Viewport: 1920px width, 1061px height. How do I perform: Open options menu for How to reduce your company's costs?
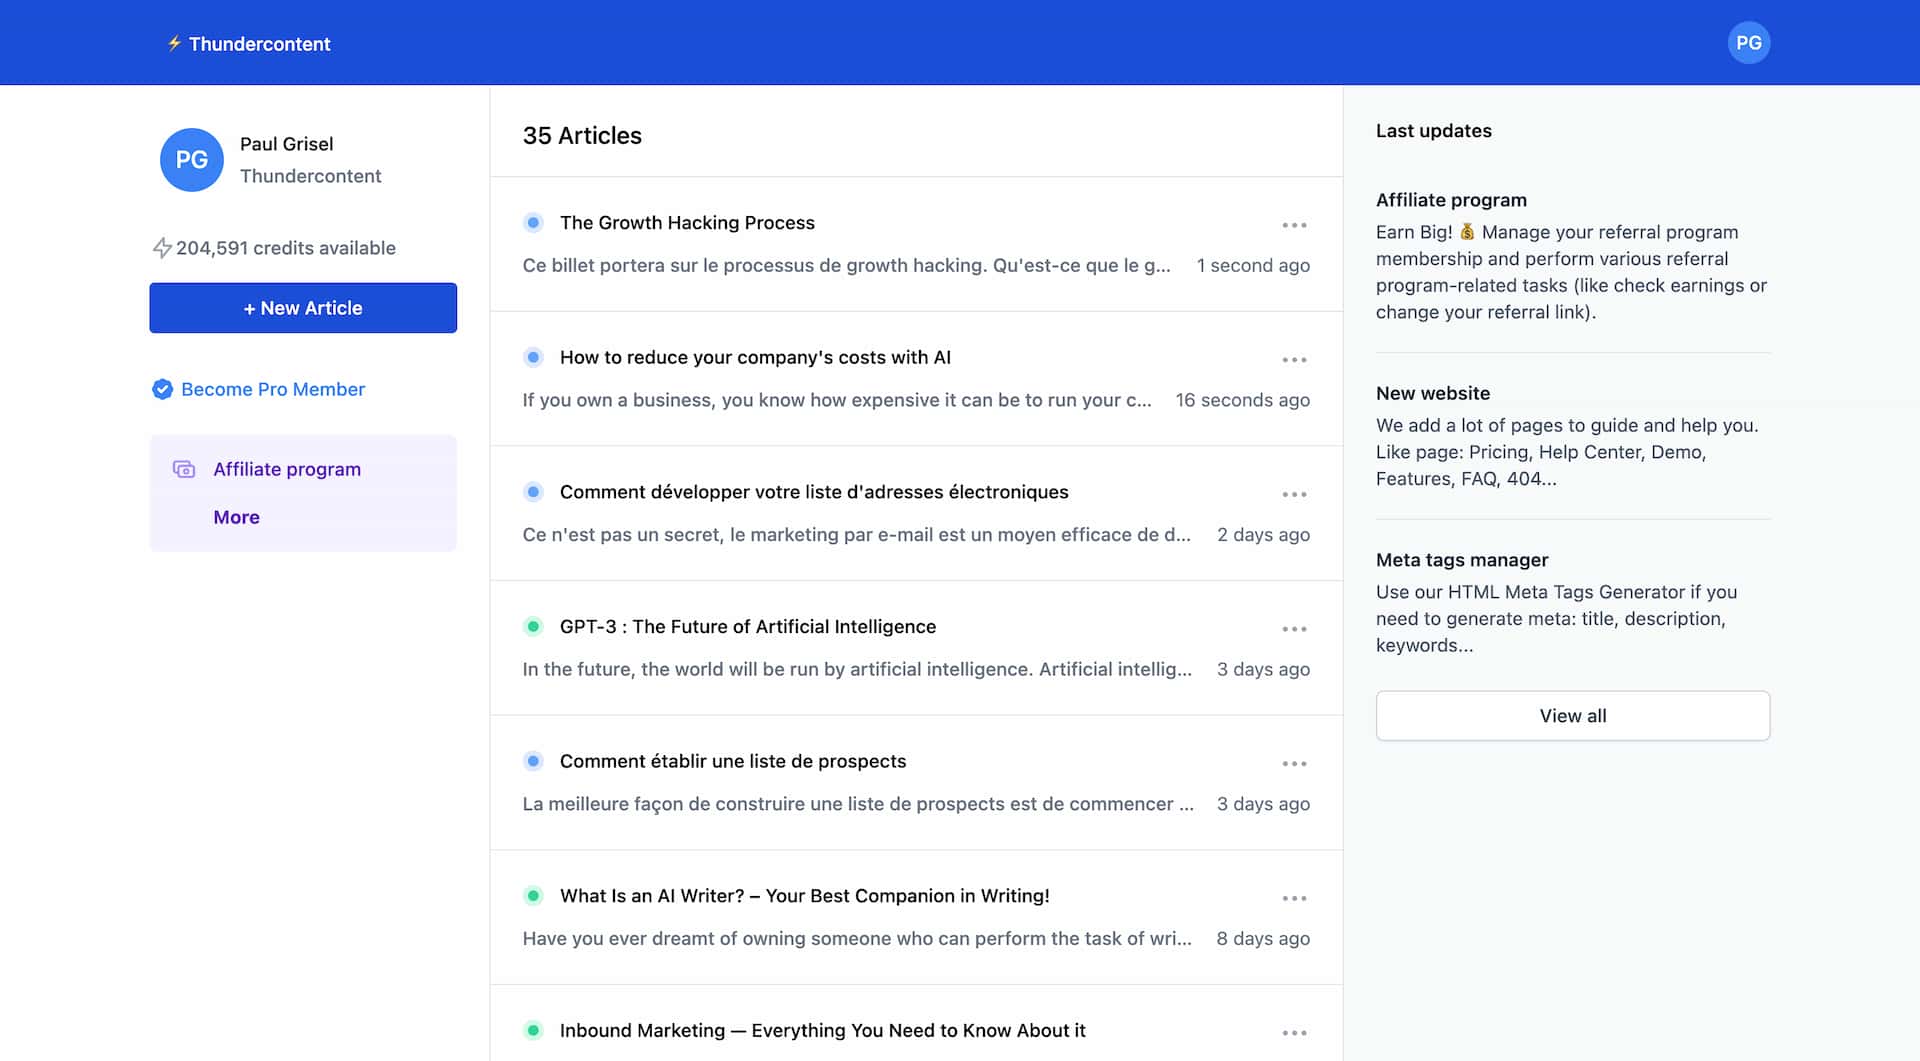coord(1294,360)
